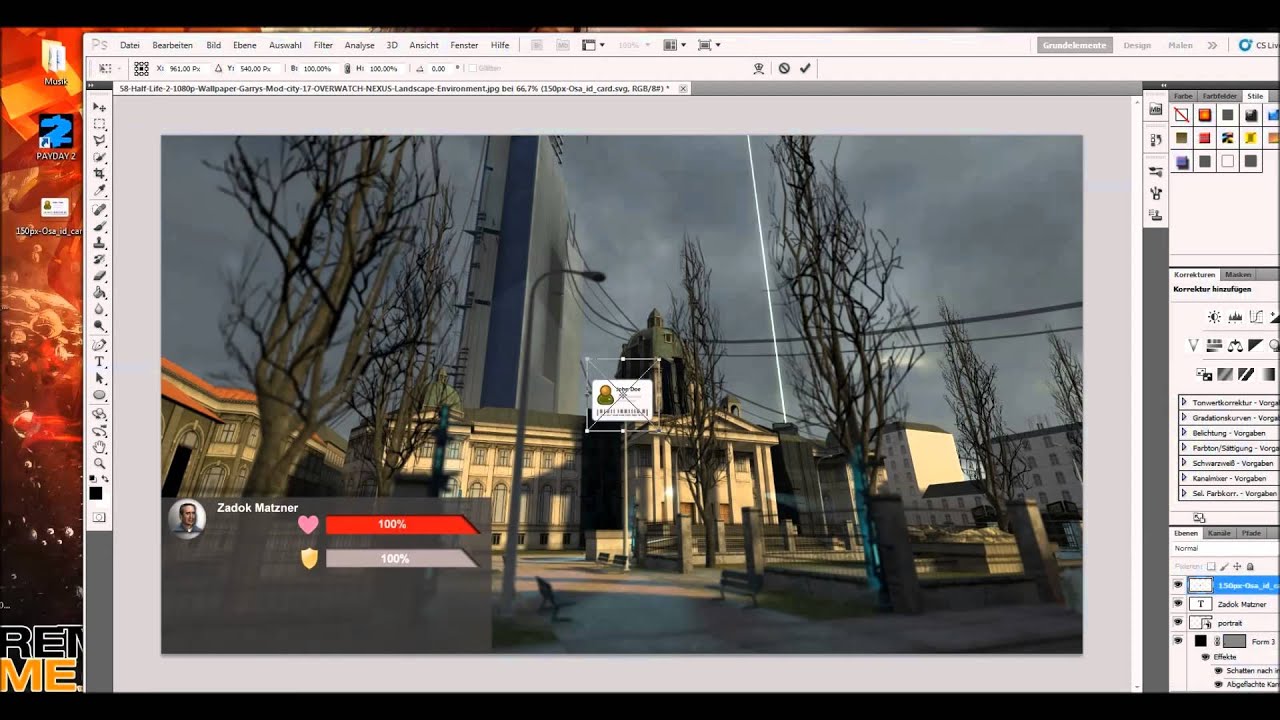Add Brightness/Contrast adjustment icon
Image resolution: width=1280 pixels, height=720 pixels.
point(1214,317)
